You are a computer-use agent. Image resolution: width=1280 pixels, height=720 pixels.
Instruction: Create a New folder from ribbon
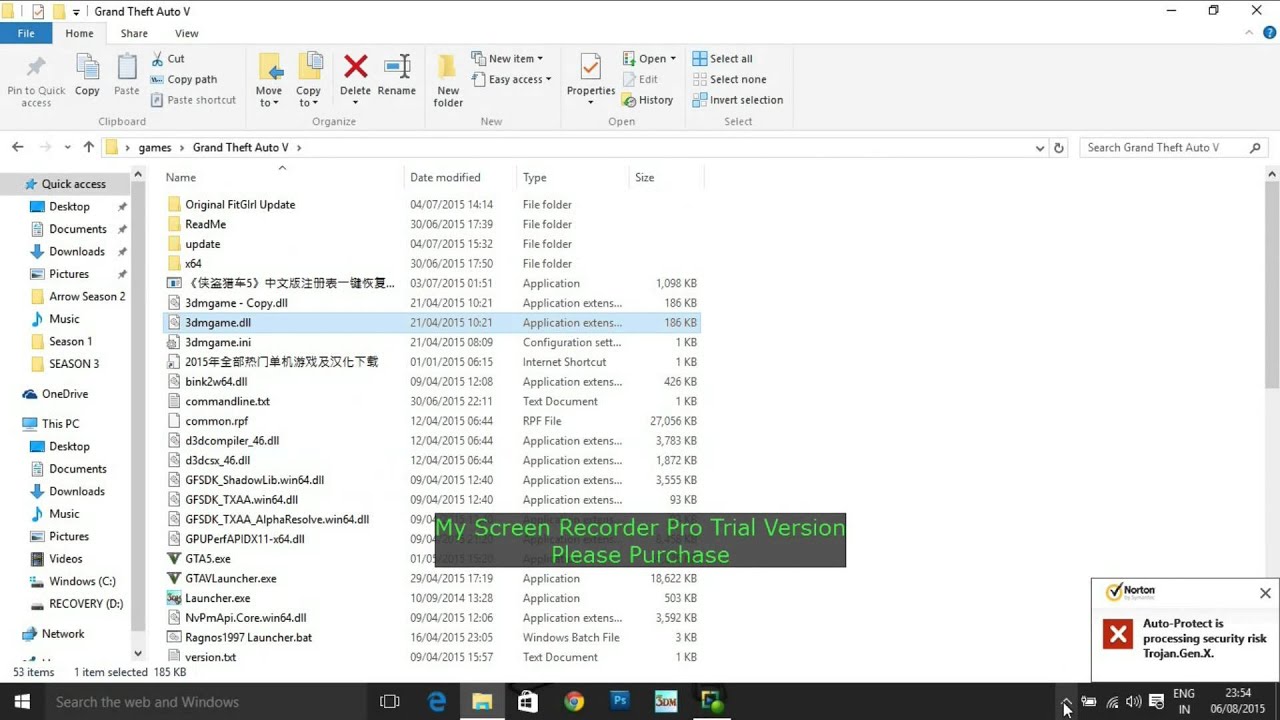click(x=448, y=80)
